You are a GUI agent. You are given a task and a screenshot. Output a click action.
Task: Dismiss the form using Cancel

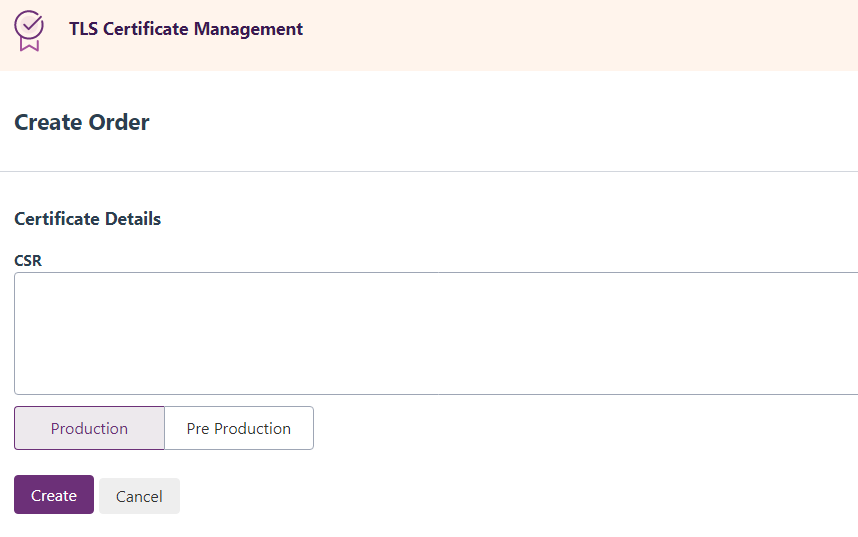(139, 496)
